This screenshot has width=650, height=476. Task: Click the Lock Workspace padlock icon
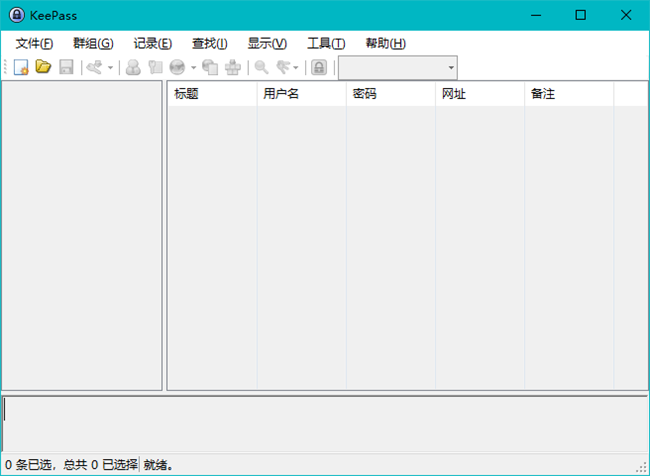click(x=319, y=67)
